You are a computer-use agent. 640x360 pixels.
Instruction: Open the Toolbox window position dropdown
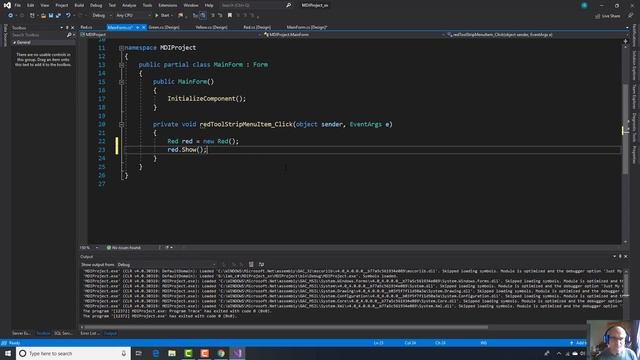point(62,28)
